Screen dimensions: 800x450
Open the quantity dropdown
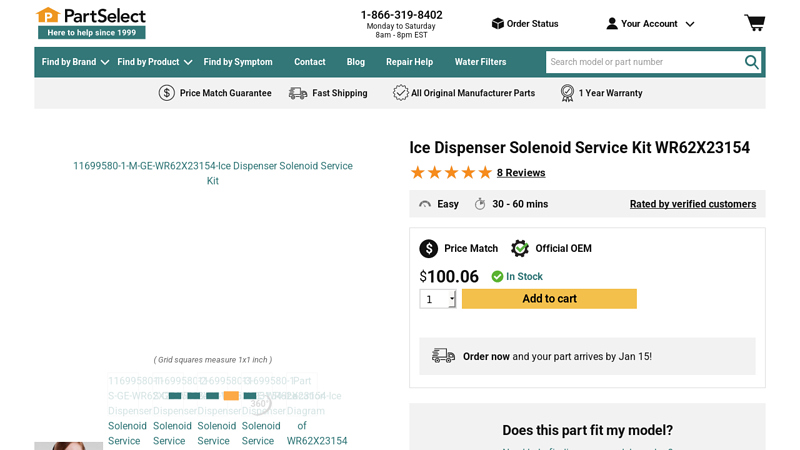click(x=438, y=299)
